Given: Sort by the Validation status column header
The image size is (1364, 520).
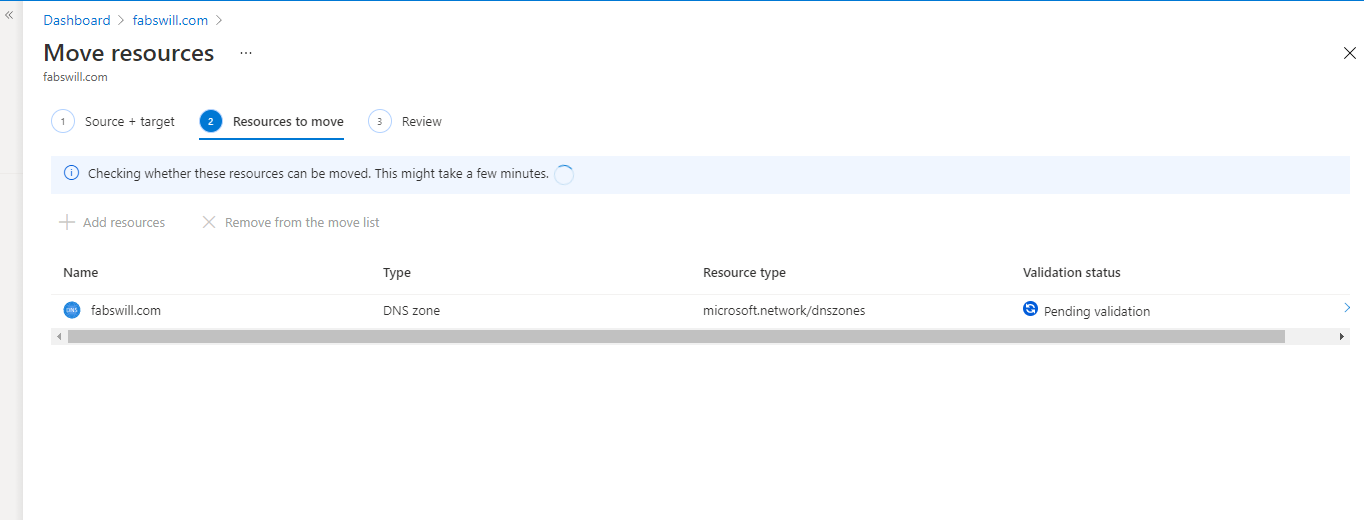Looking at the screenshot, I should coord(1071,272).
